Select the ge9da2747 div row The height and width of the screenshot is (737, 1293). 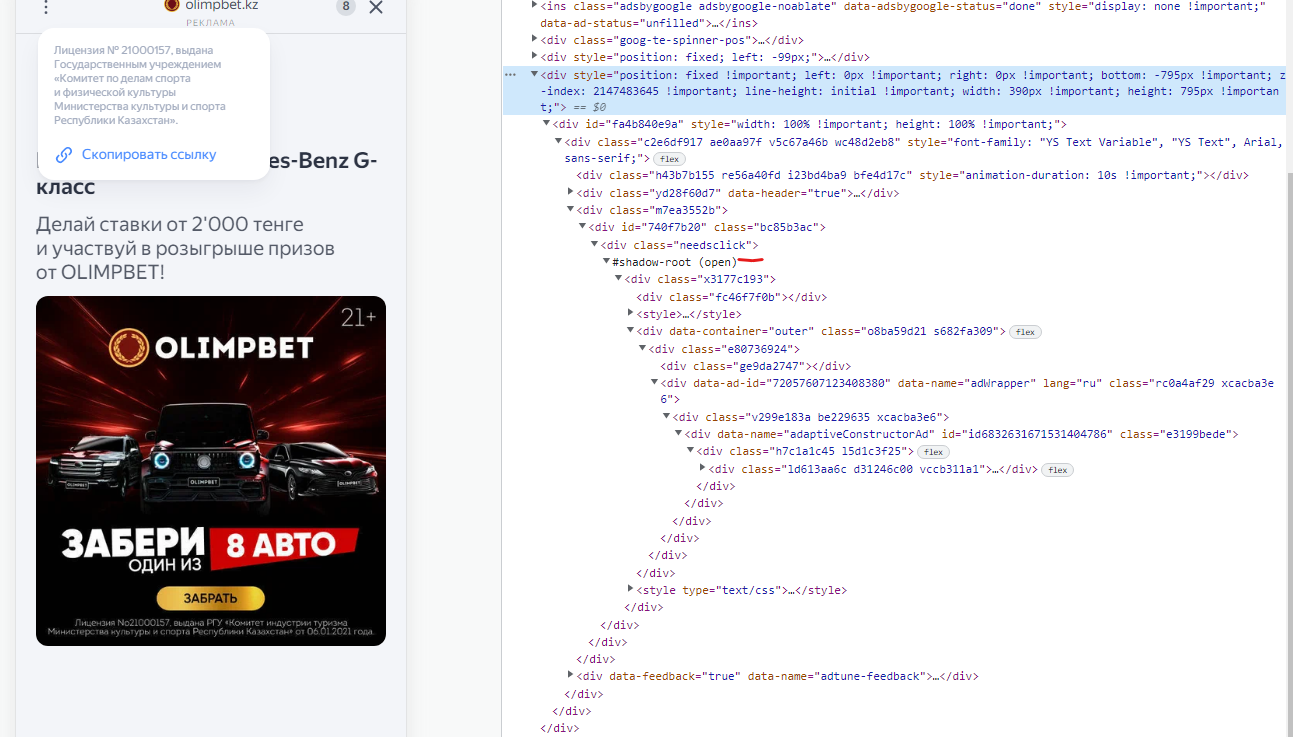pyautogui.click(x=755, y=366)
